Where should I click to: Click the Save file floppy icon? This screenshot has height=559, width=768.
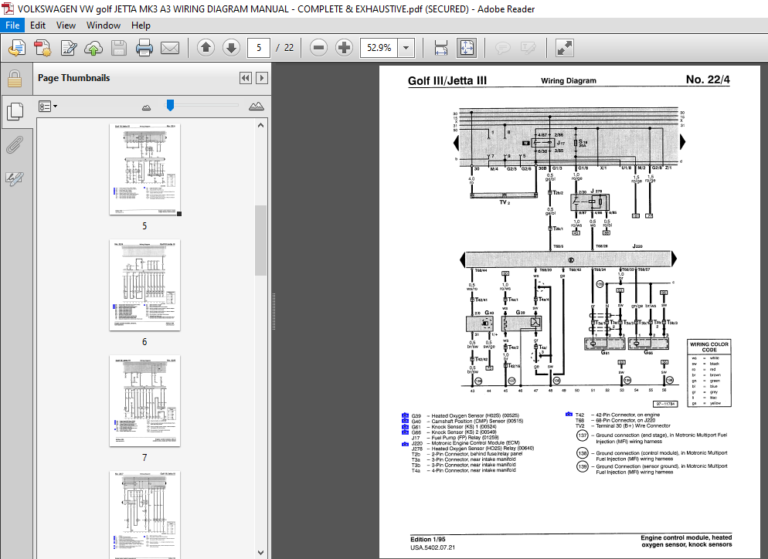pyautogui.click(x=119, y=48)
